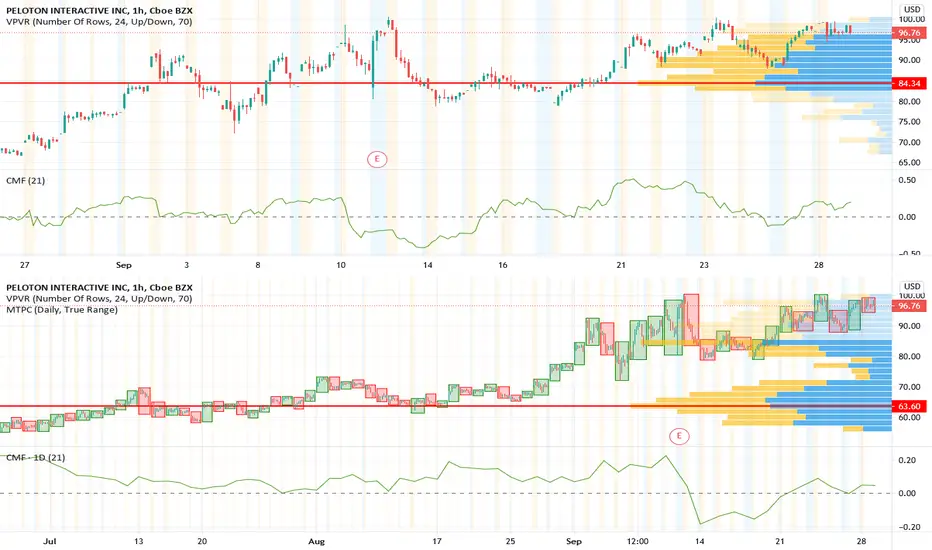Screen dimensions: 932x550
Task: Click 80.00 on the top chart price axis
Action: tap(909, 102)
